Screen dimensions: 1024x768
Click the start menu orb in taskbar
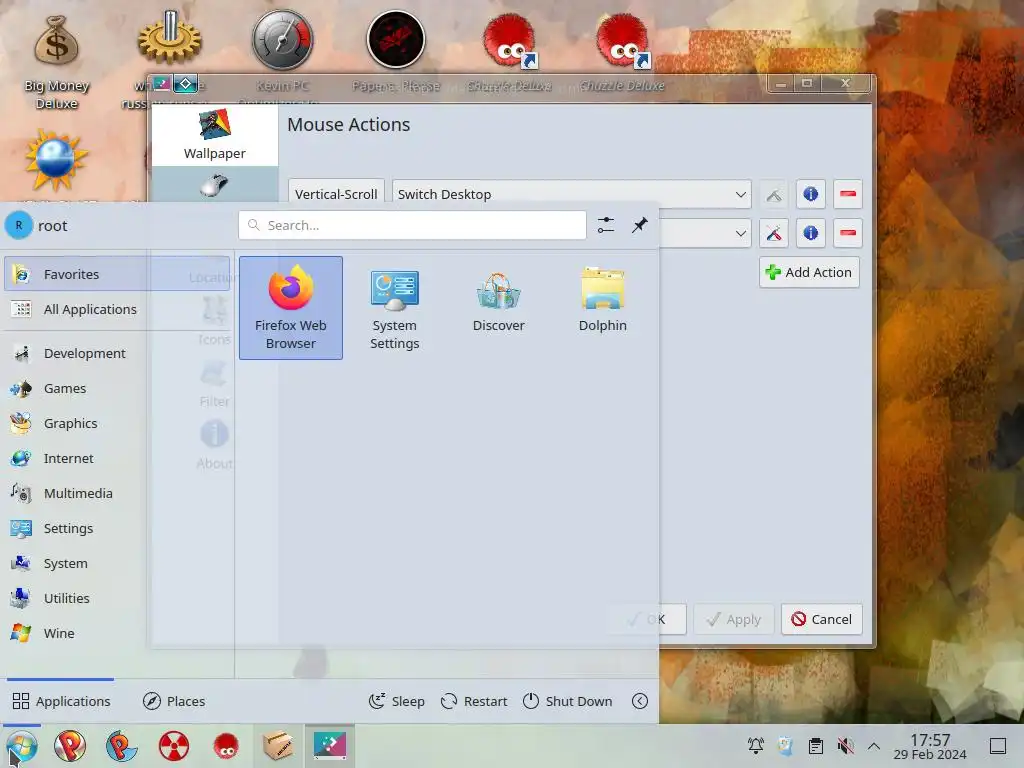coord(22,746)
